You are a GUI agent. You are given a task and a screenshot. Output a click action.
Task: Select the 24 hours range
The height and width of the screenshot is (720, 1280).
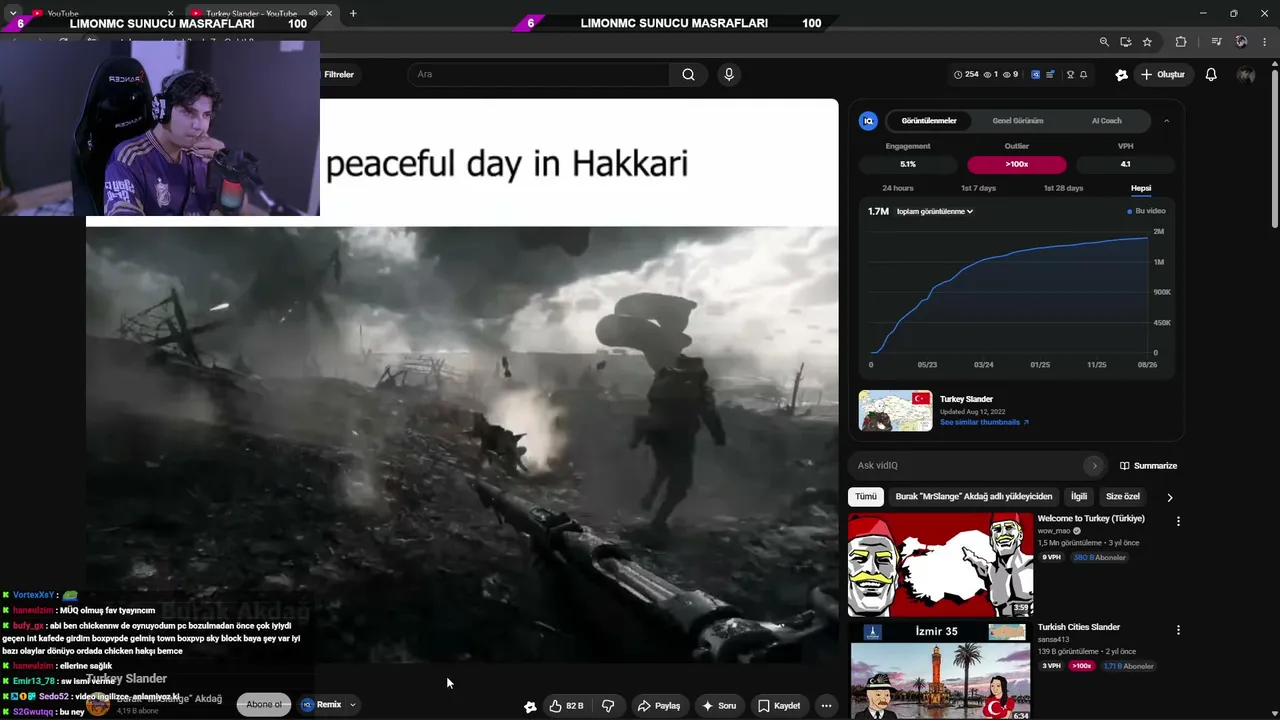coord(897,188)
